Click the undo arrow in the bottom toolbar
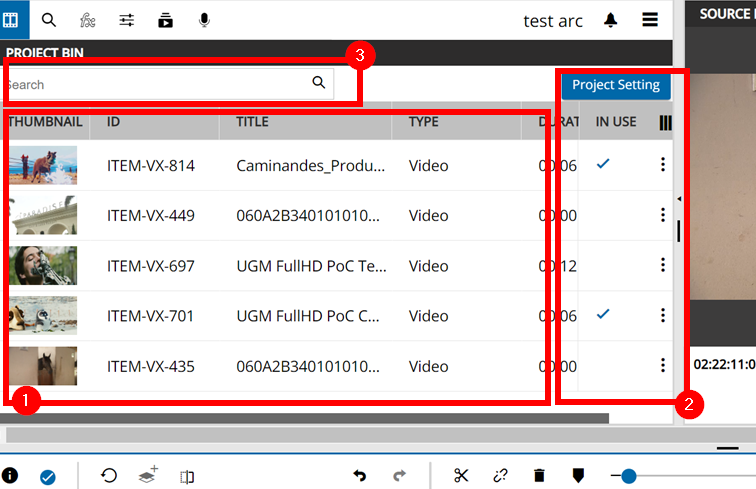 coord(361,476)
